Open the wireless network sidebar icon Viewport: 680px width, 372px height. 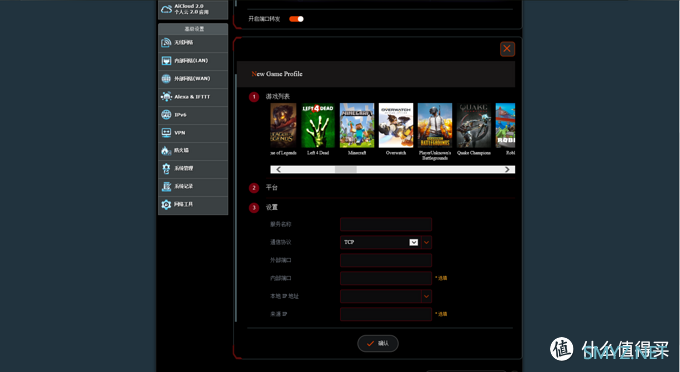166,42
